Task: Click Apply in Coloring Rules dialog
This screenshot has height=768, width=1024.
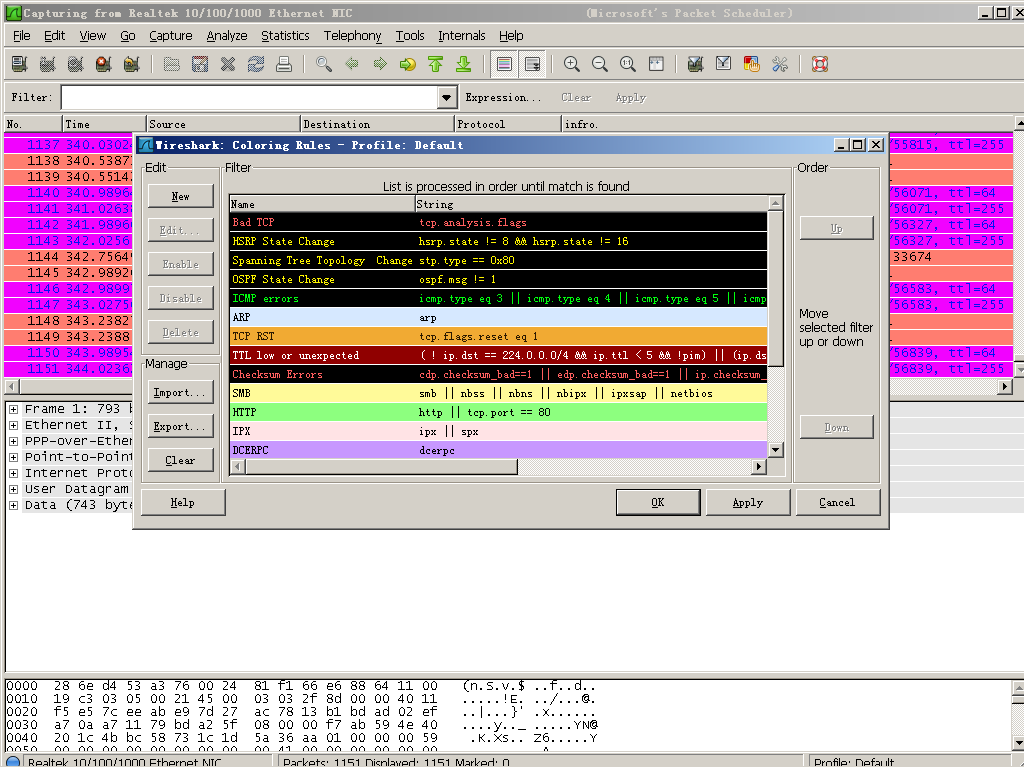Action: 748,502
